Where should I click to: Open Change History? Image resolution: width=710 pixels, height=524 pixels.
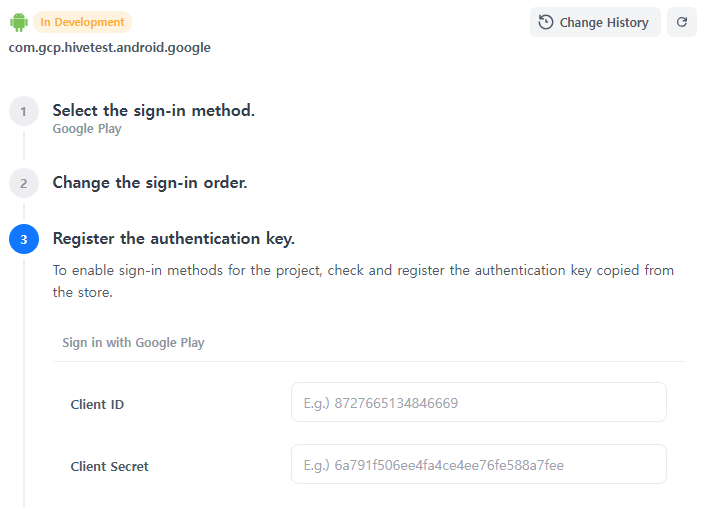(595, 22)
